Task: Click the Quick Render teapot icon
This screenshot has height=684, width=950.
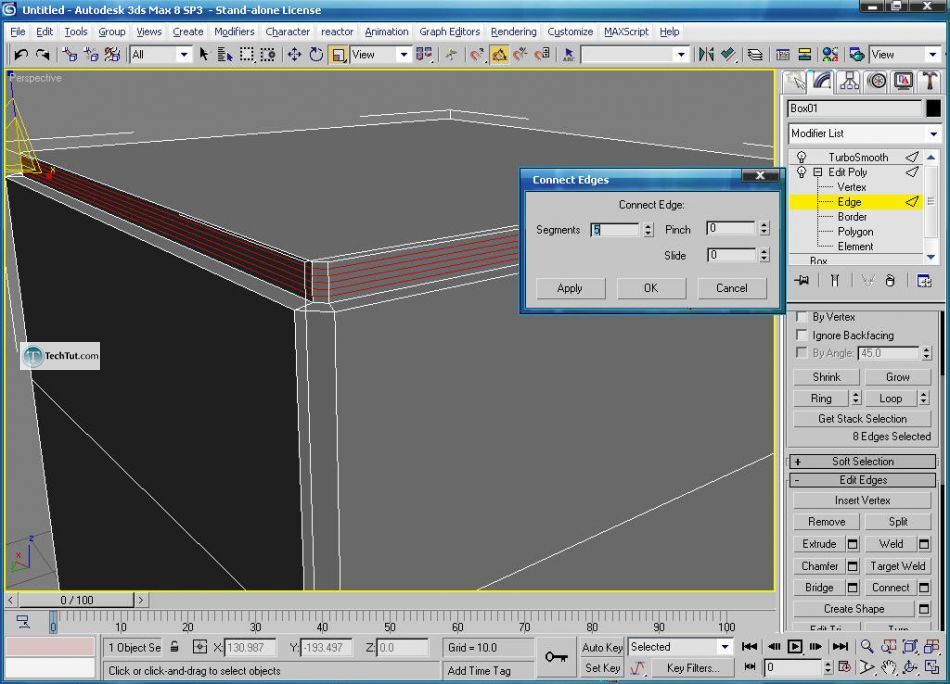Action: [x=856, y=55]
